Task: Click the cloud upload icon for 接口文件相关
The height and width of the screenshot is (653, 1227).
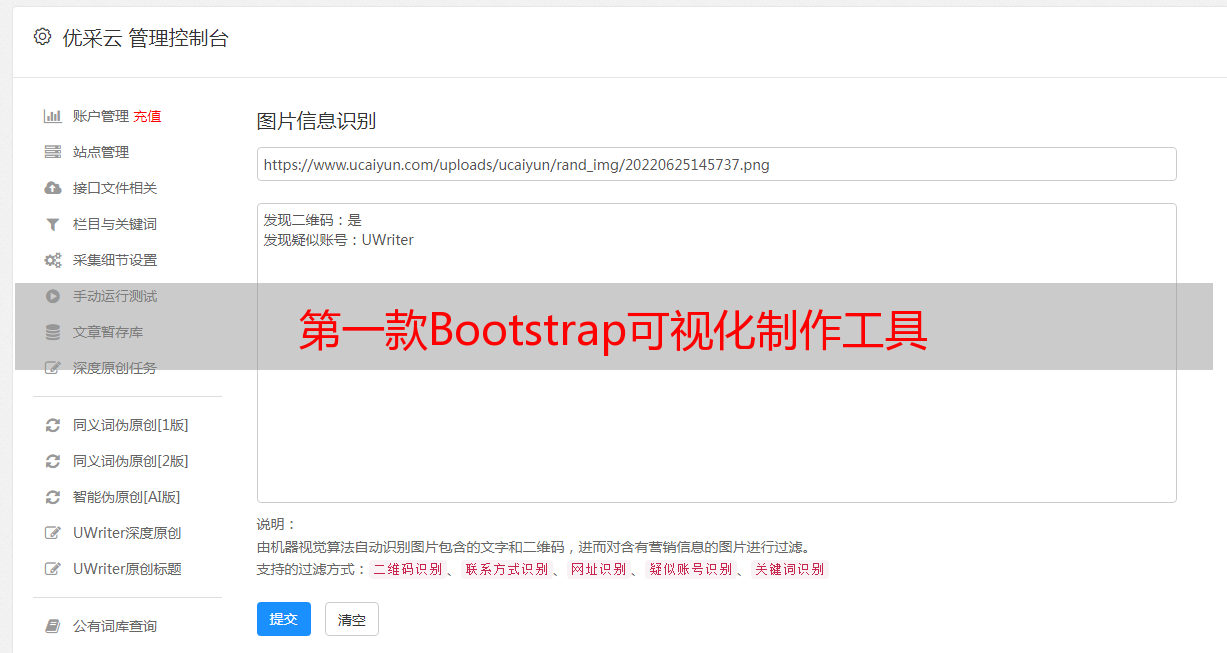Action: [x=53, y=188]
